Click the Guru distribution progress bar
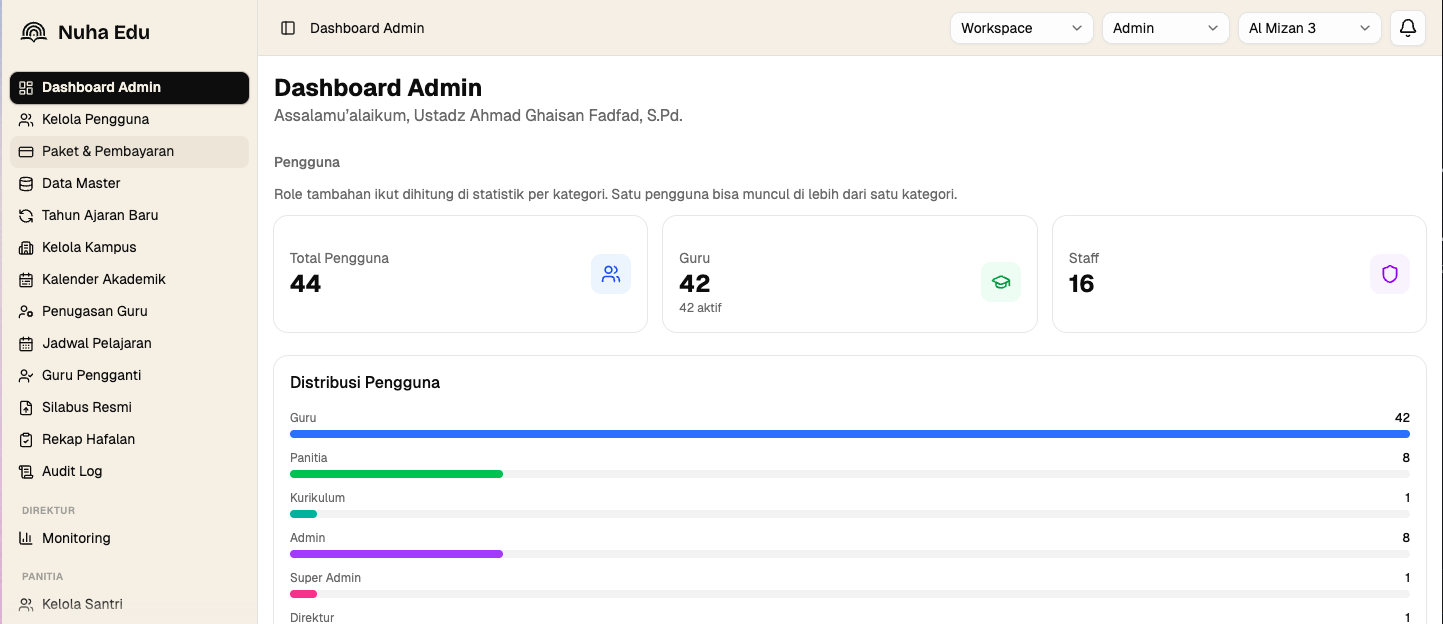Image resolution: width=1443 pixels, height=624 pixels. click(x=850, y=434)
